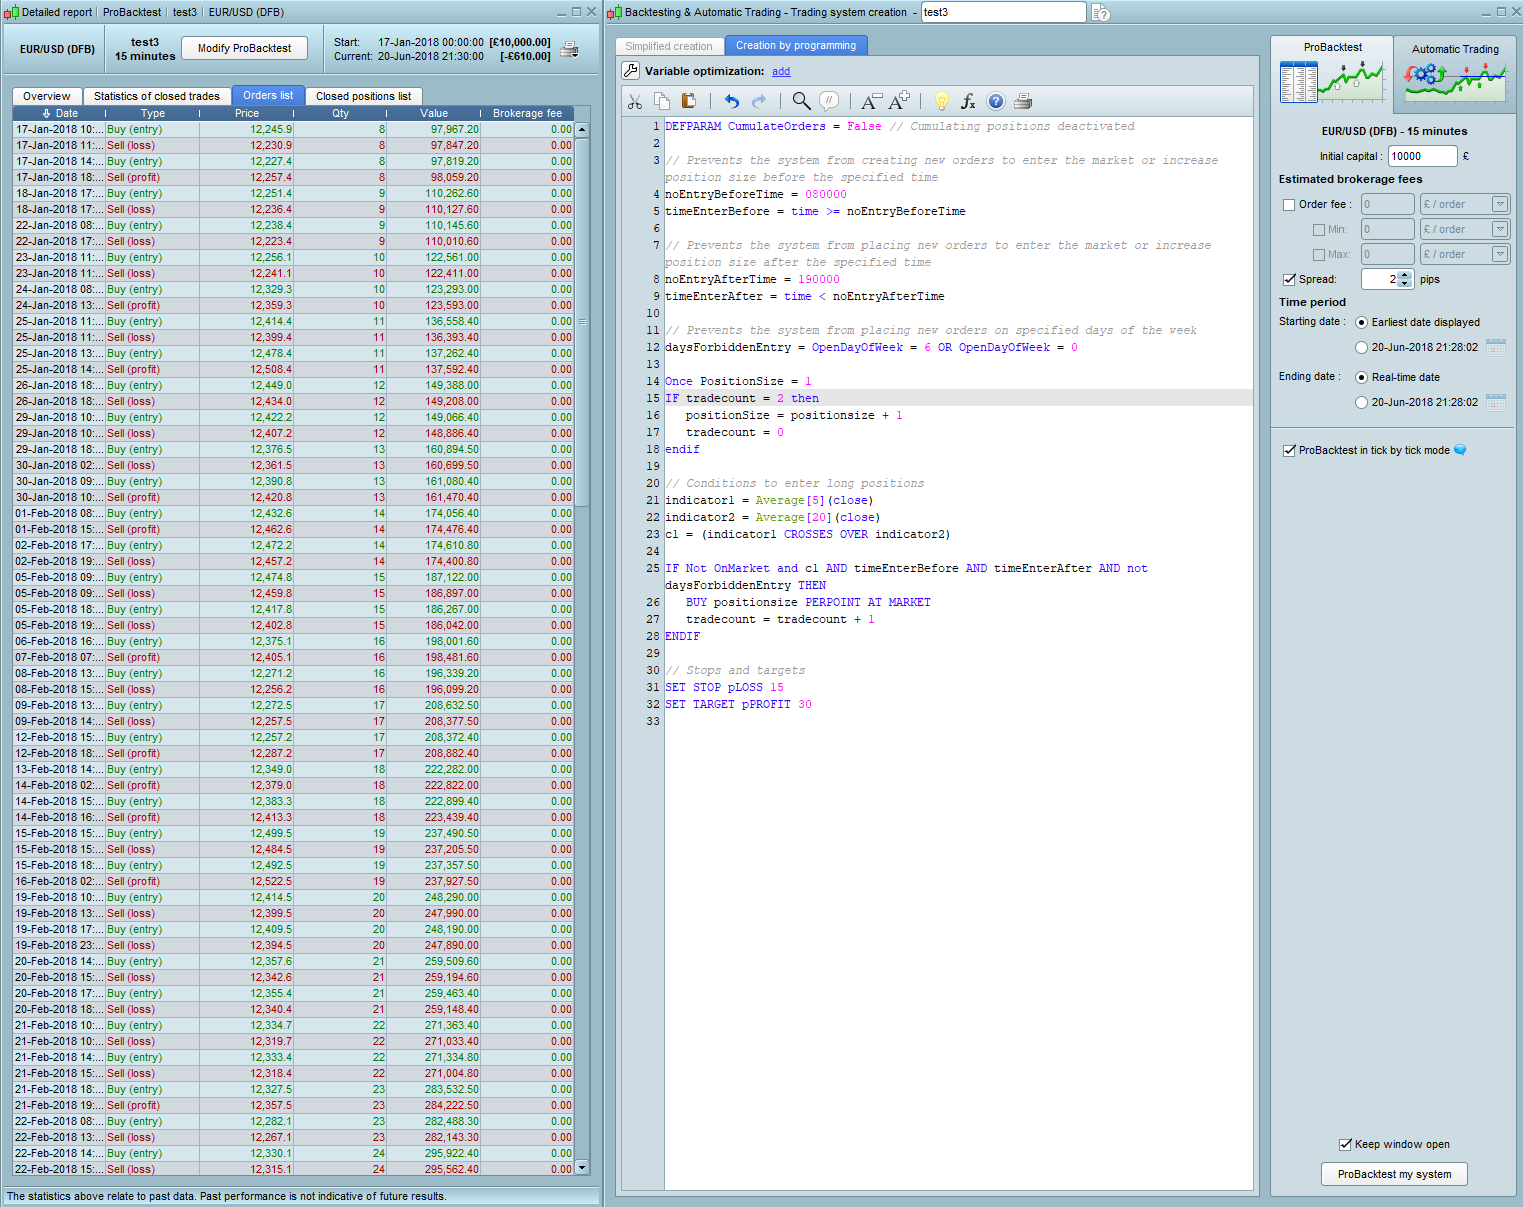
Task: Undo last edit with blue arrow icon
Action: point(732,101)
